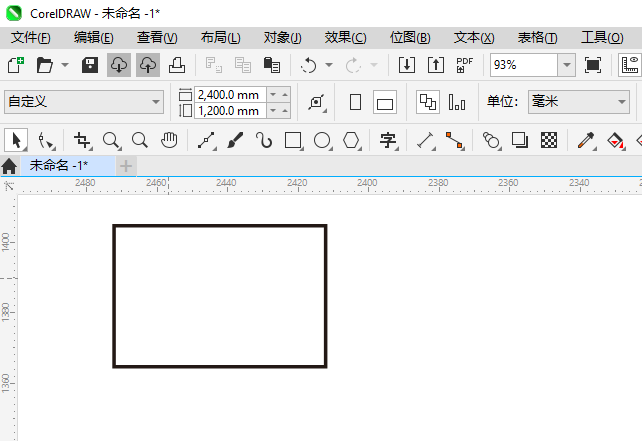Select landscape page orientation
The width and height of the screenshot is (642, 441).
(x=385, y=102)
